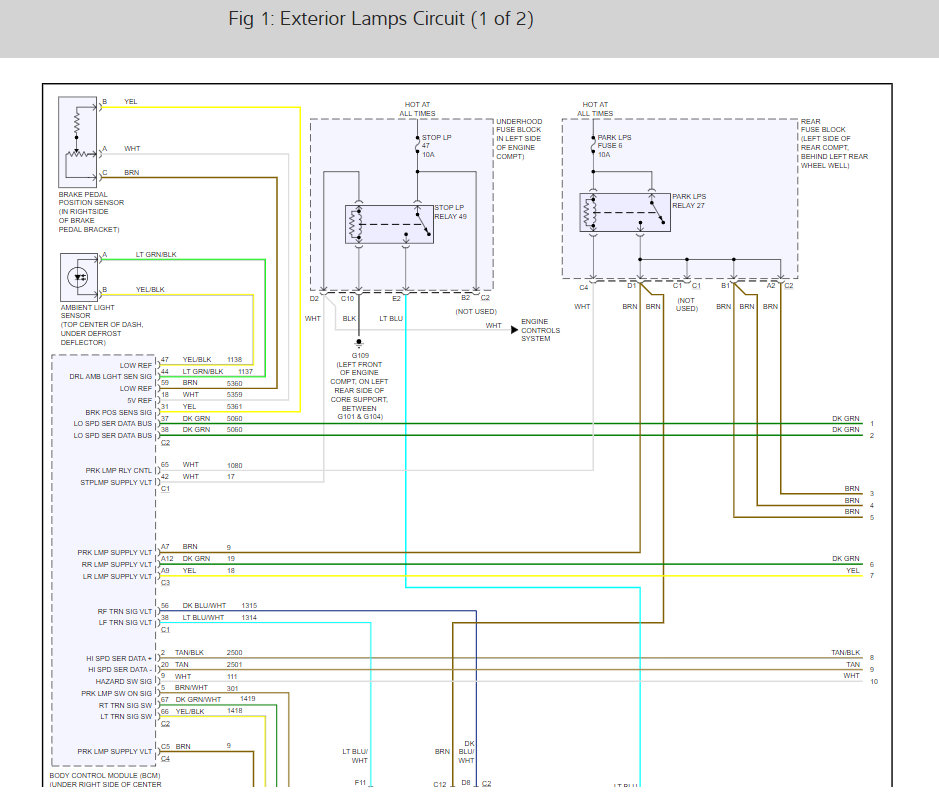Click the 'BRN/WHT' wire label numbered 301
939x807 pixels.
[192, 688]
